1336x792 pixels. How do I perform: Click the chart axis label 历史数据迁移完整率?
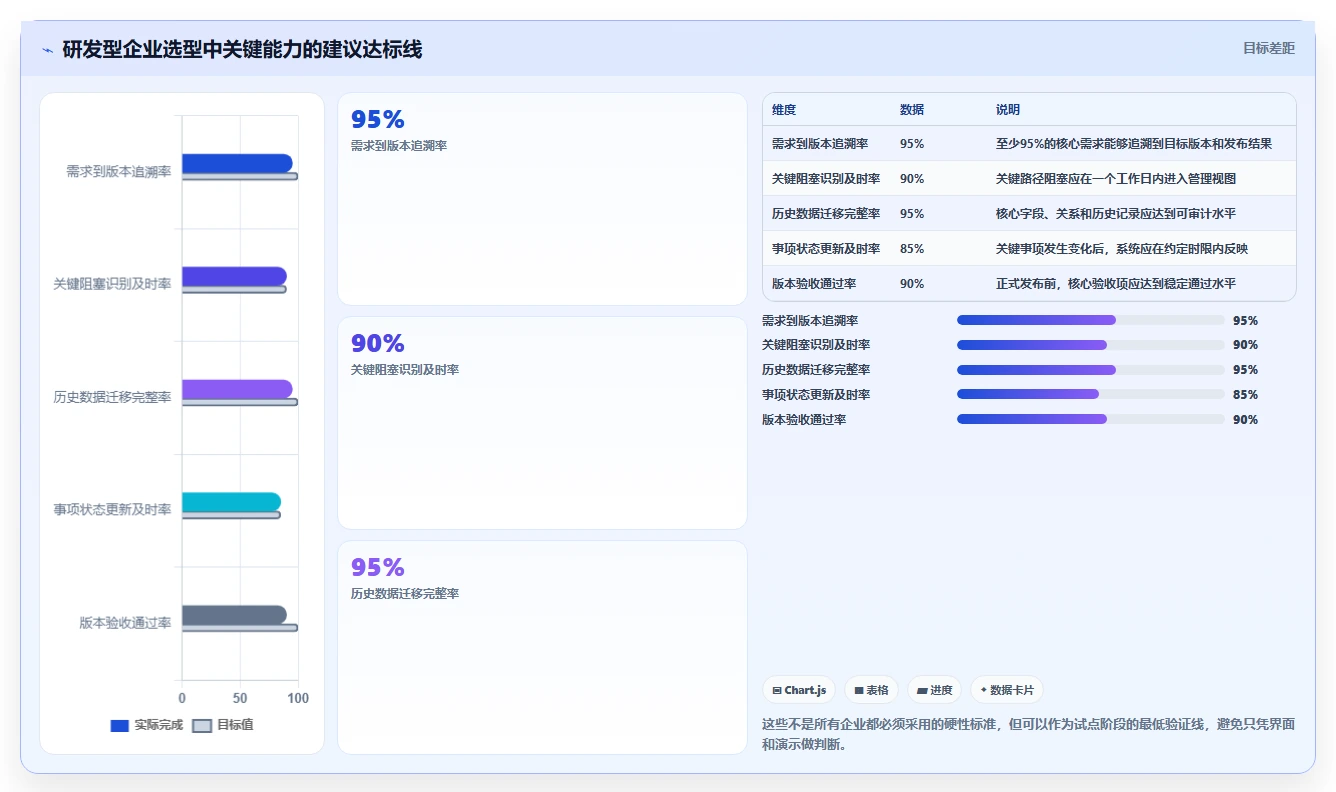[x=112, y=397]
